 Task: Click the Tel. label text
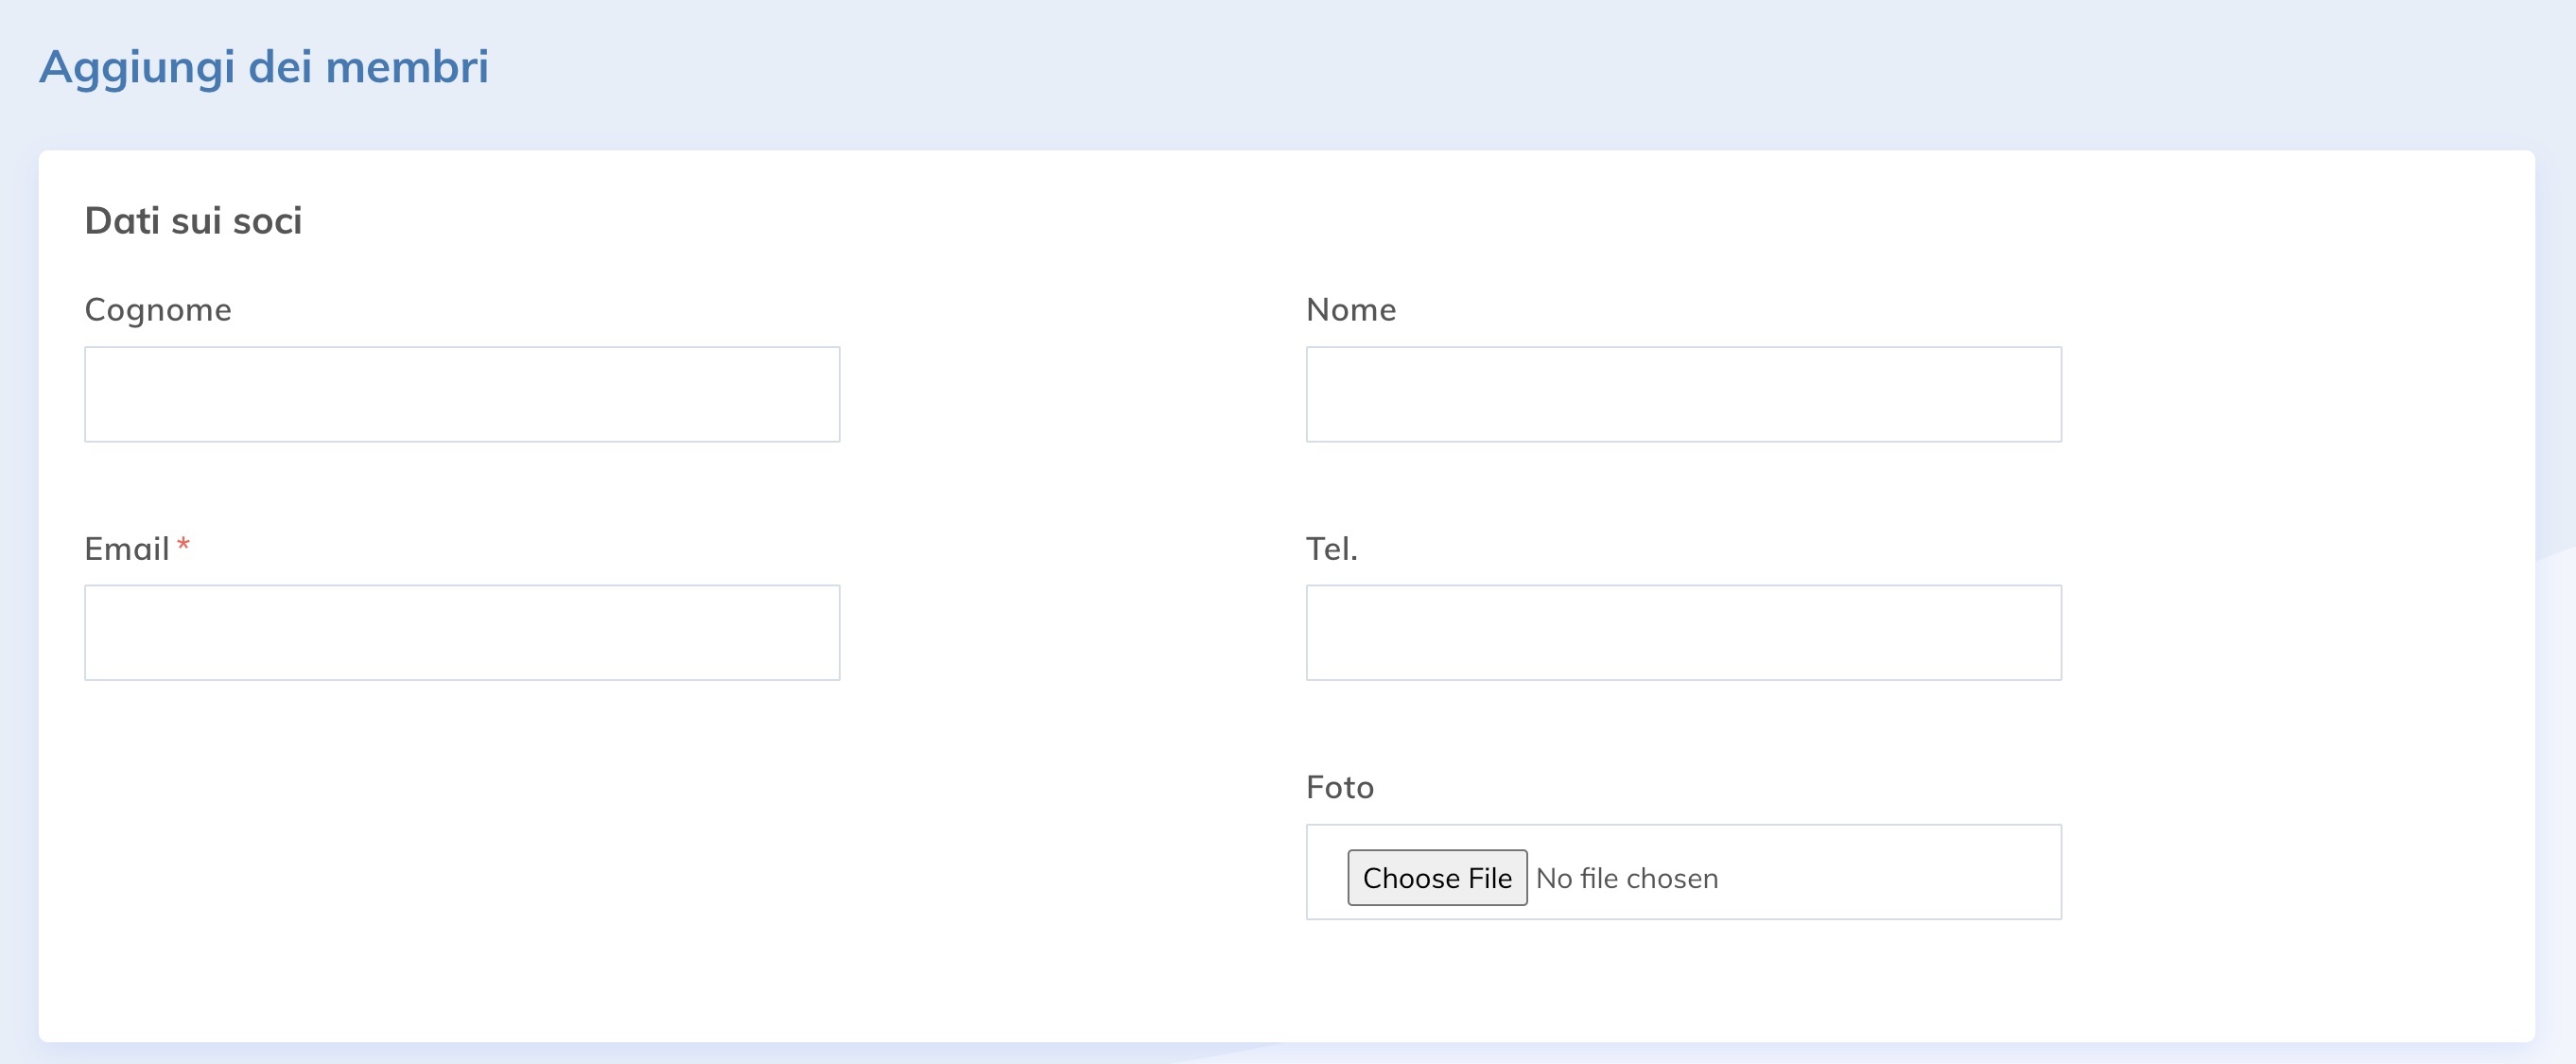1331,549
